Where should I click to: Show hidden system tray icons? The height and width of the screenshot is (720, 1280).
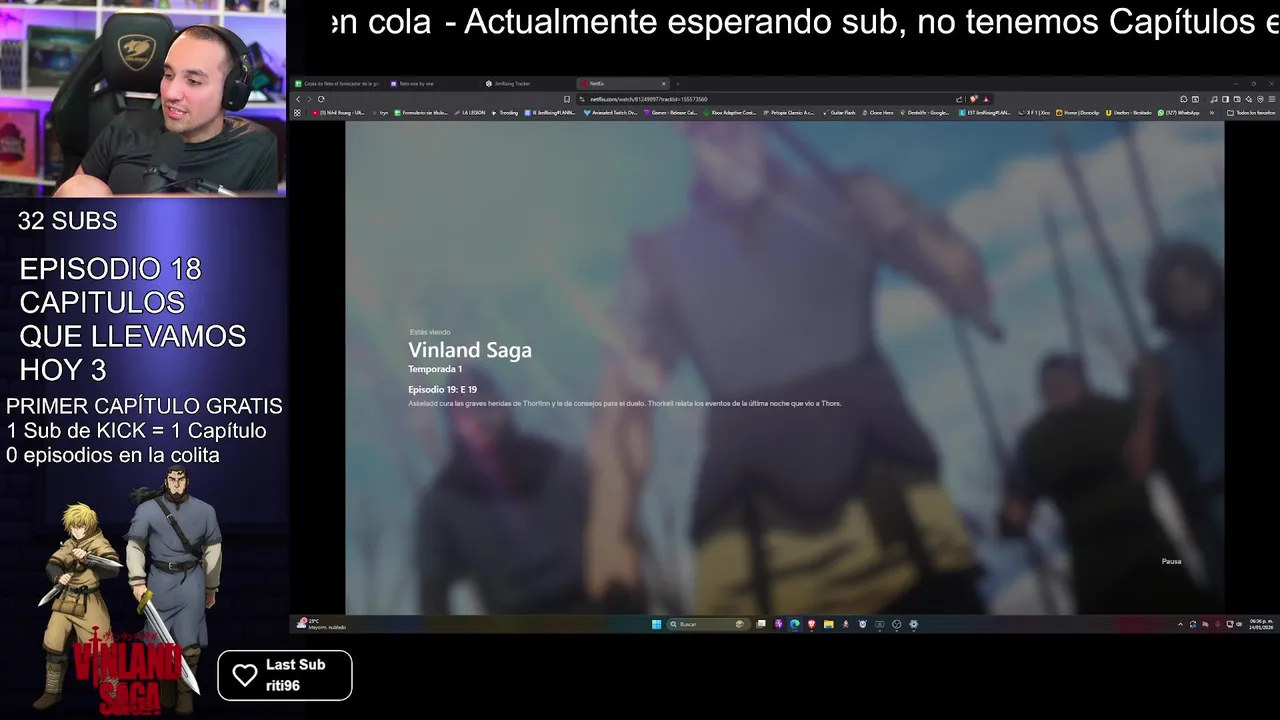[x=1180, y=624]
